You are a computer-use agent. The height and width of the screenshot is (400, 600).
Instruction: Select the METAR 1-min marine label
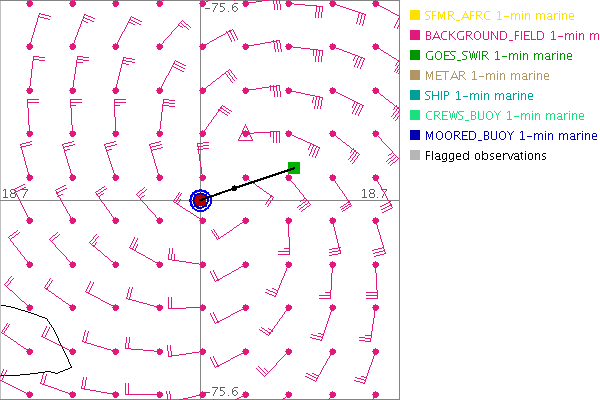tap(487, 76)
